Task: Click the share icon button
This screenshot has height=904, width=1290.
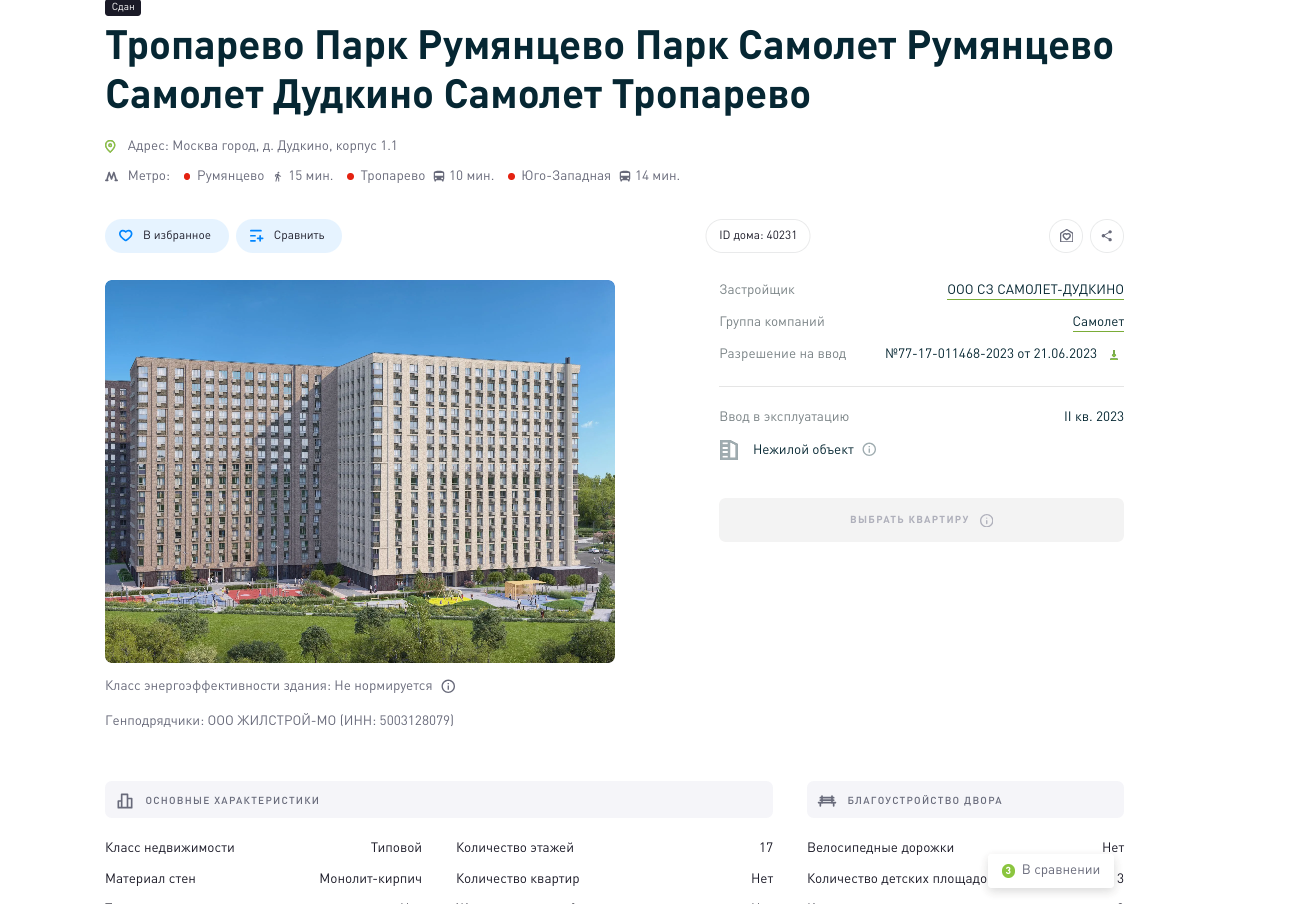Action: tap(1107, 236)
